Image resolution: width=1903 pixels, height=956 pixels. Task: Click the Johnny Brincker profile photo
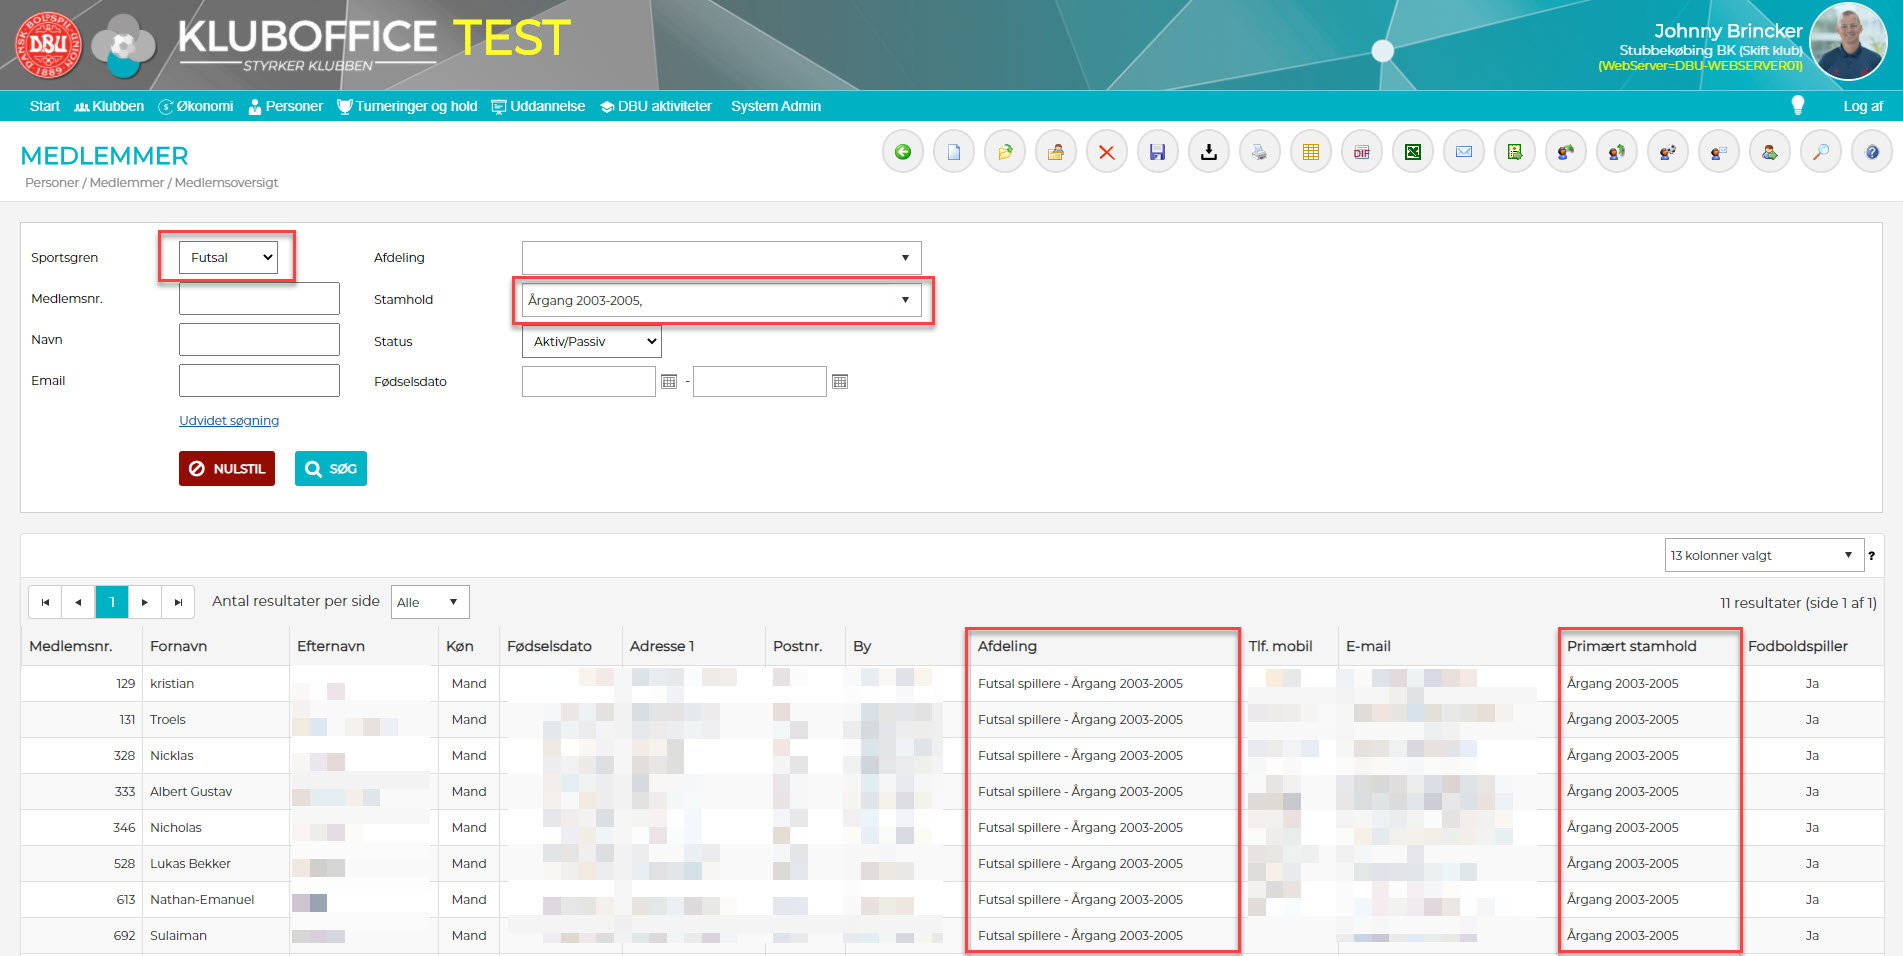[1848, 42]
